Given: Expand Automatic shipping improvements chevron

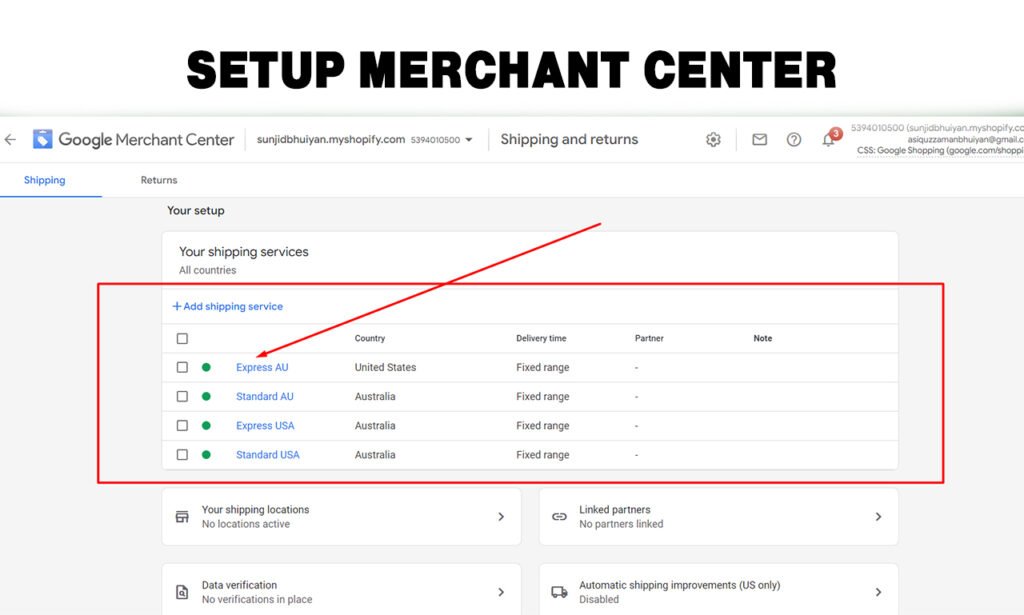Looking at the screenshot, I should tap(878, 592).
